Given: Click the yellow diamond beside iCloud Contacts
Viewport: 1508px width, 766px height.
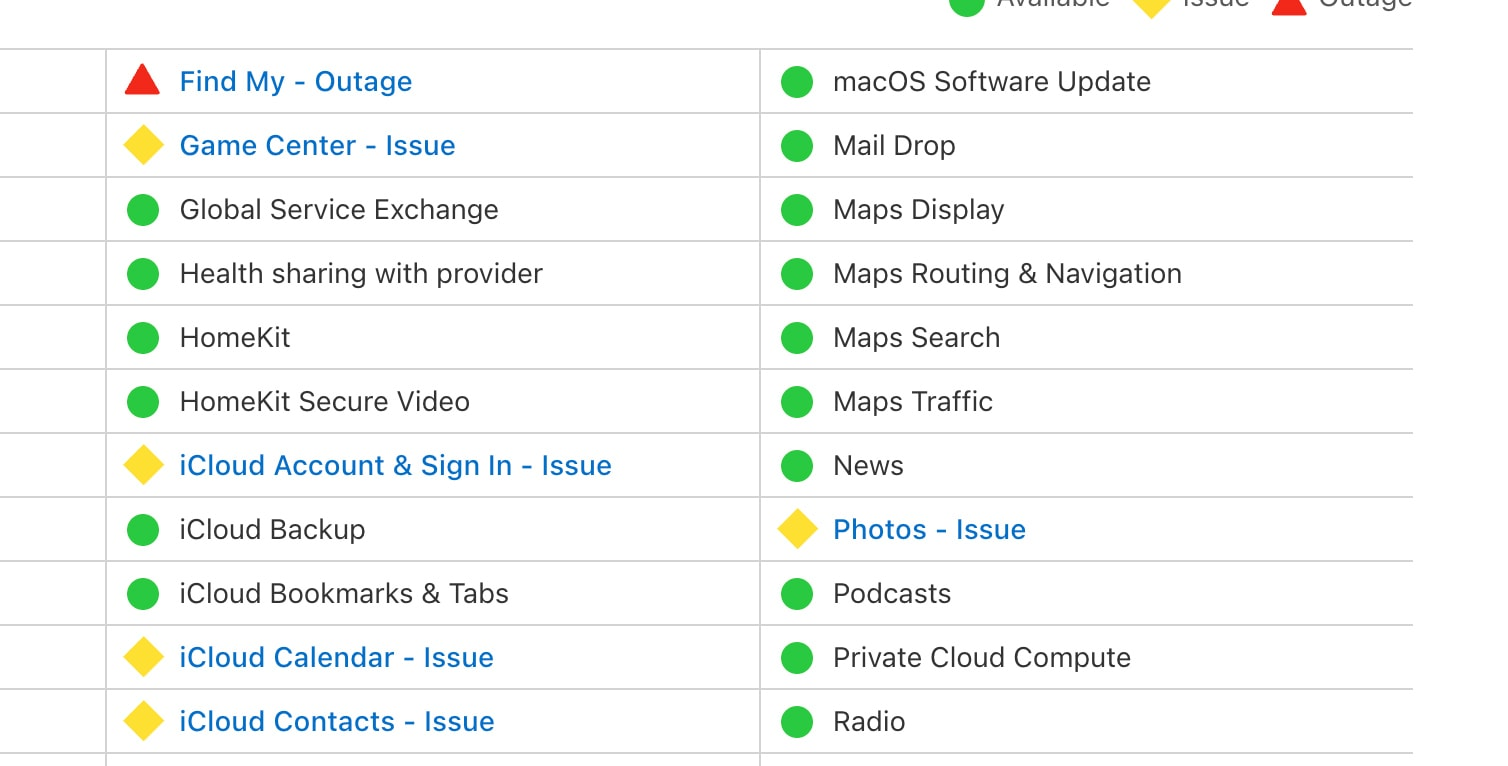Looking at the screenshot, I should [x=143, y=721].
